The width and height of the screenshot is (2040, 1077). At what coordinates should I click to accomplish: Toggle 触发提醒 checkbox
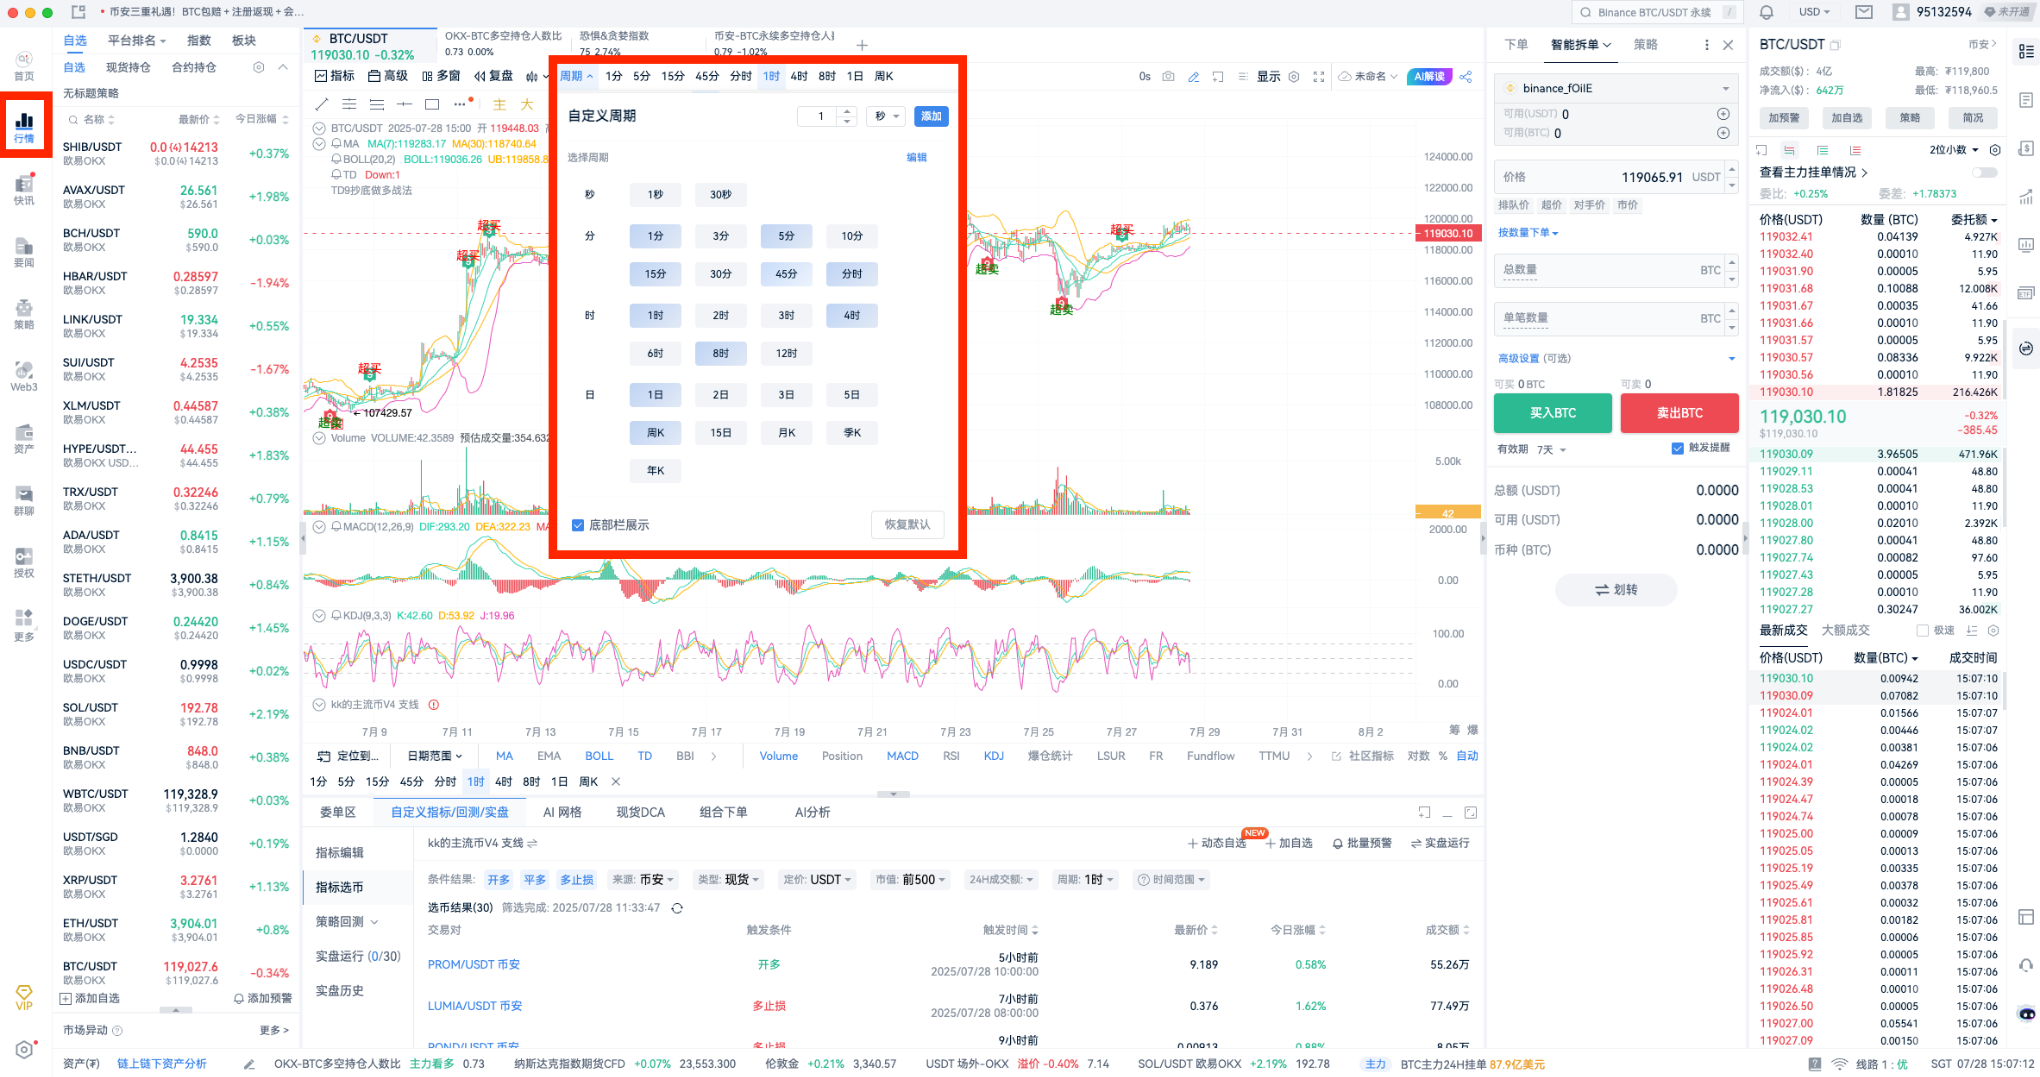[1677, 448]
